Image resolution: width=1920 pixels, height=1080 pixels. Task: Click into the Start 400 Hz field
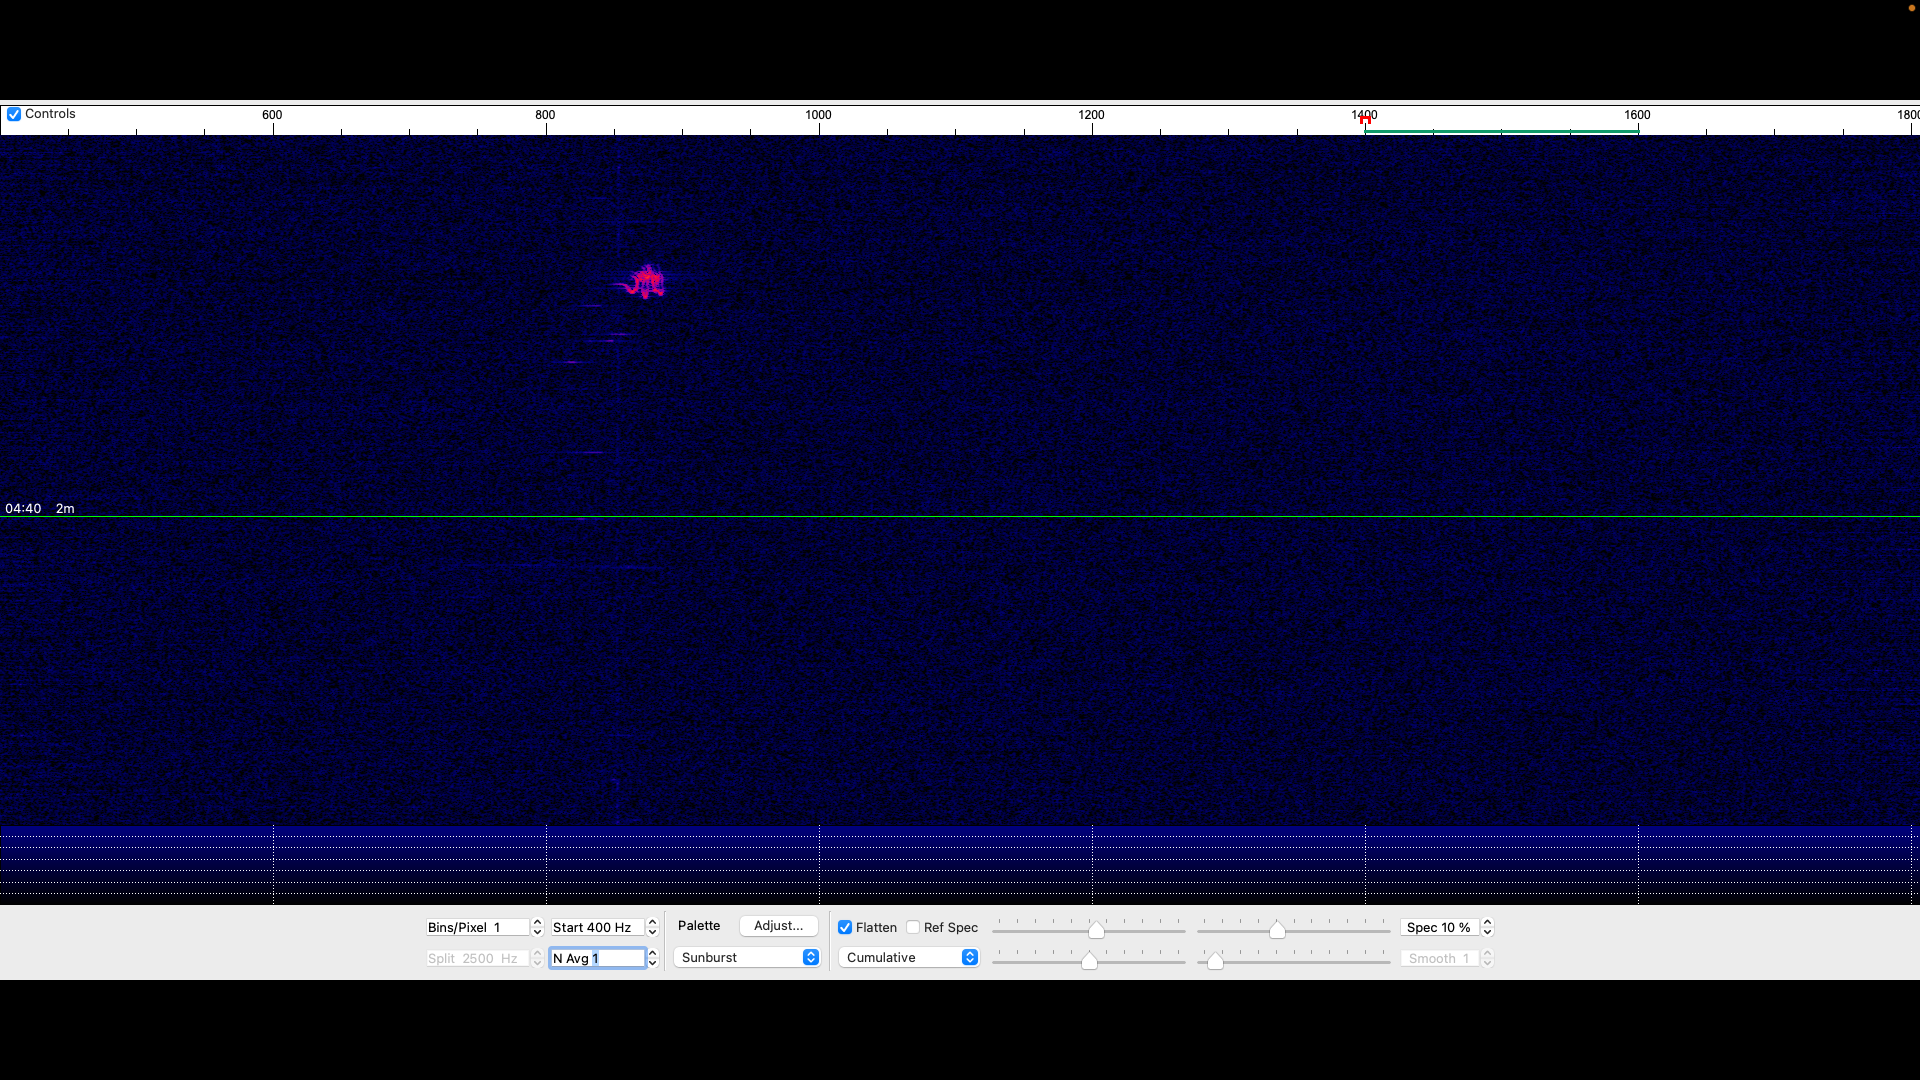pyautogui.click(x=597, y=927)
